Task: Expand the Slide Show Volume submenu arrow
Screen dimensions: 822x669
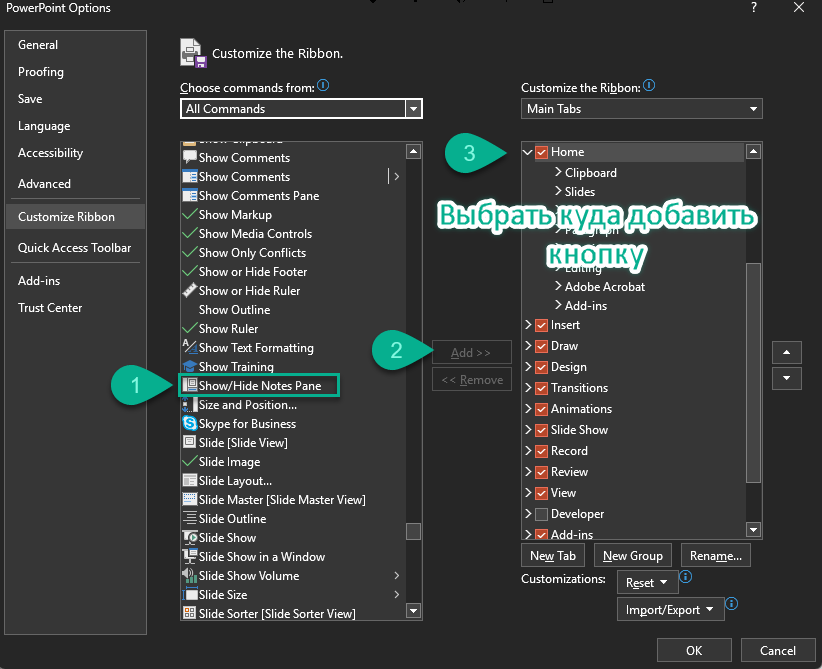Action: (x=397, y=575)
